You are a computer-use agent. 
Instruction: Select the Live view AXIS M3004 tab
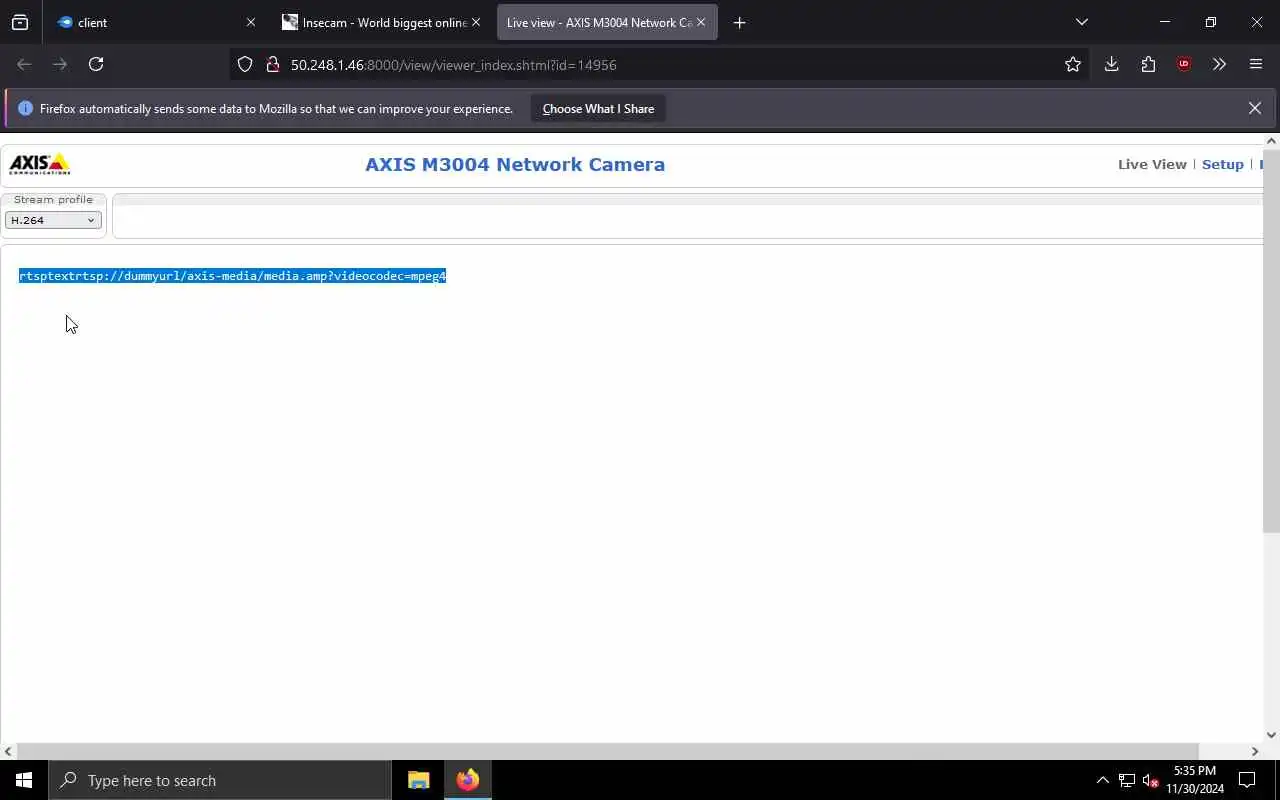607,22
